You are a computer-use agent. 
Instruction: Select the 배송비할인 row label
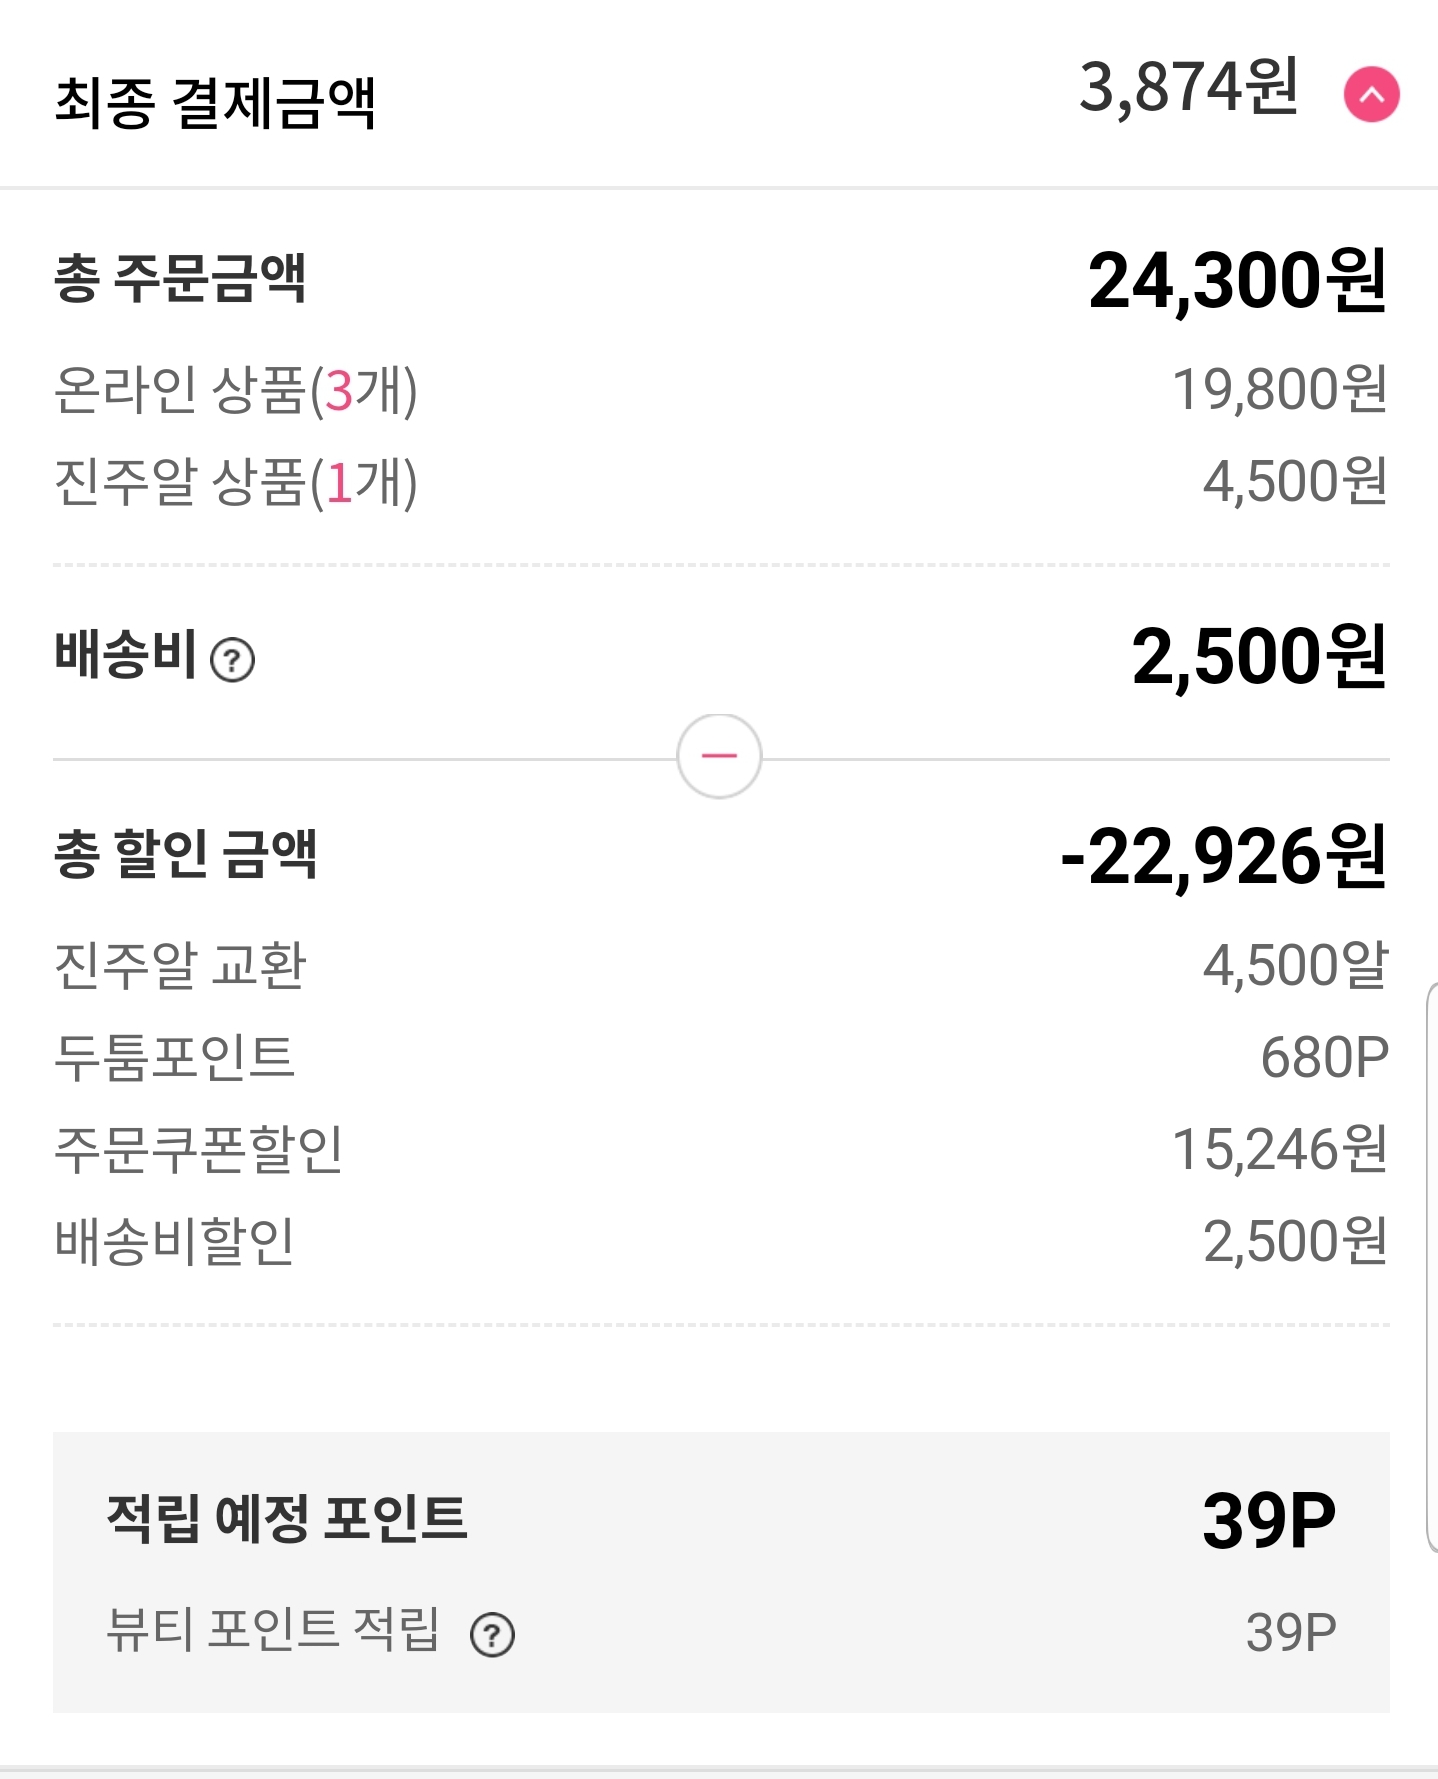pos(175,1241)
